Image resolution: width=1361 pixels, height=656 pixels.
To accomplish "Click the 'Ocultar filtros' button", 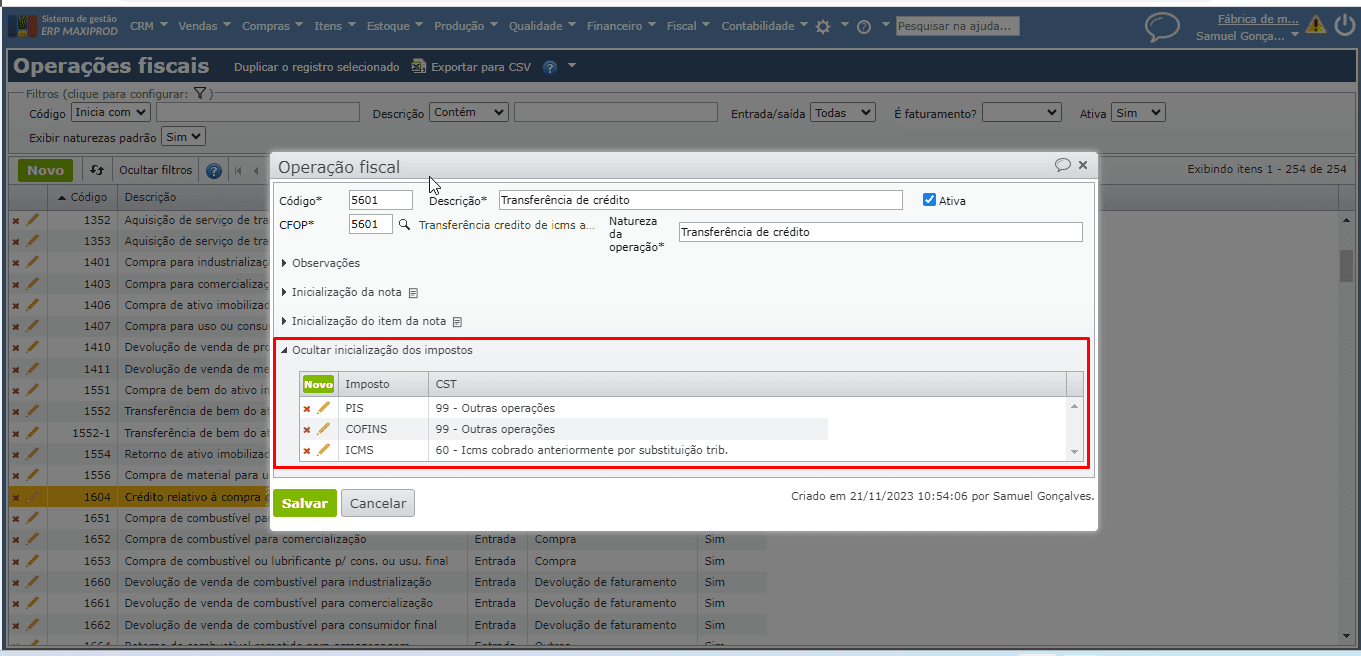I will click(x=155, y=170).
